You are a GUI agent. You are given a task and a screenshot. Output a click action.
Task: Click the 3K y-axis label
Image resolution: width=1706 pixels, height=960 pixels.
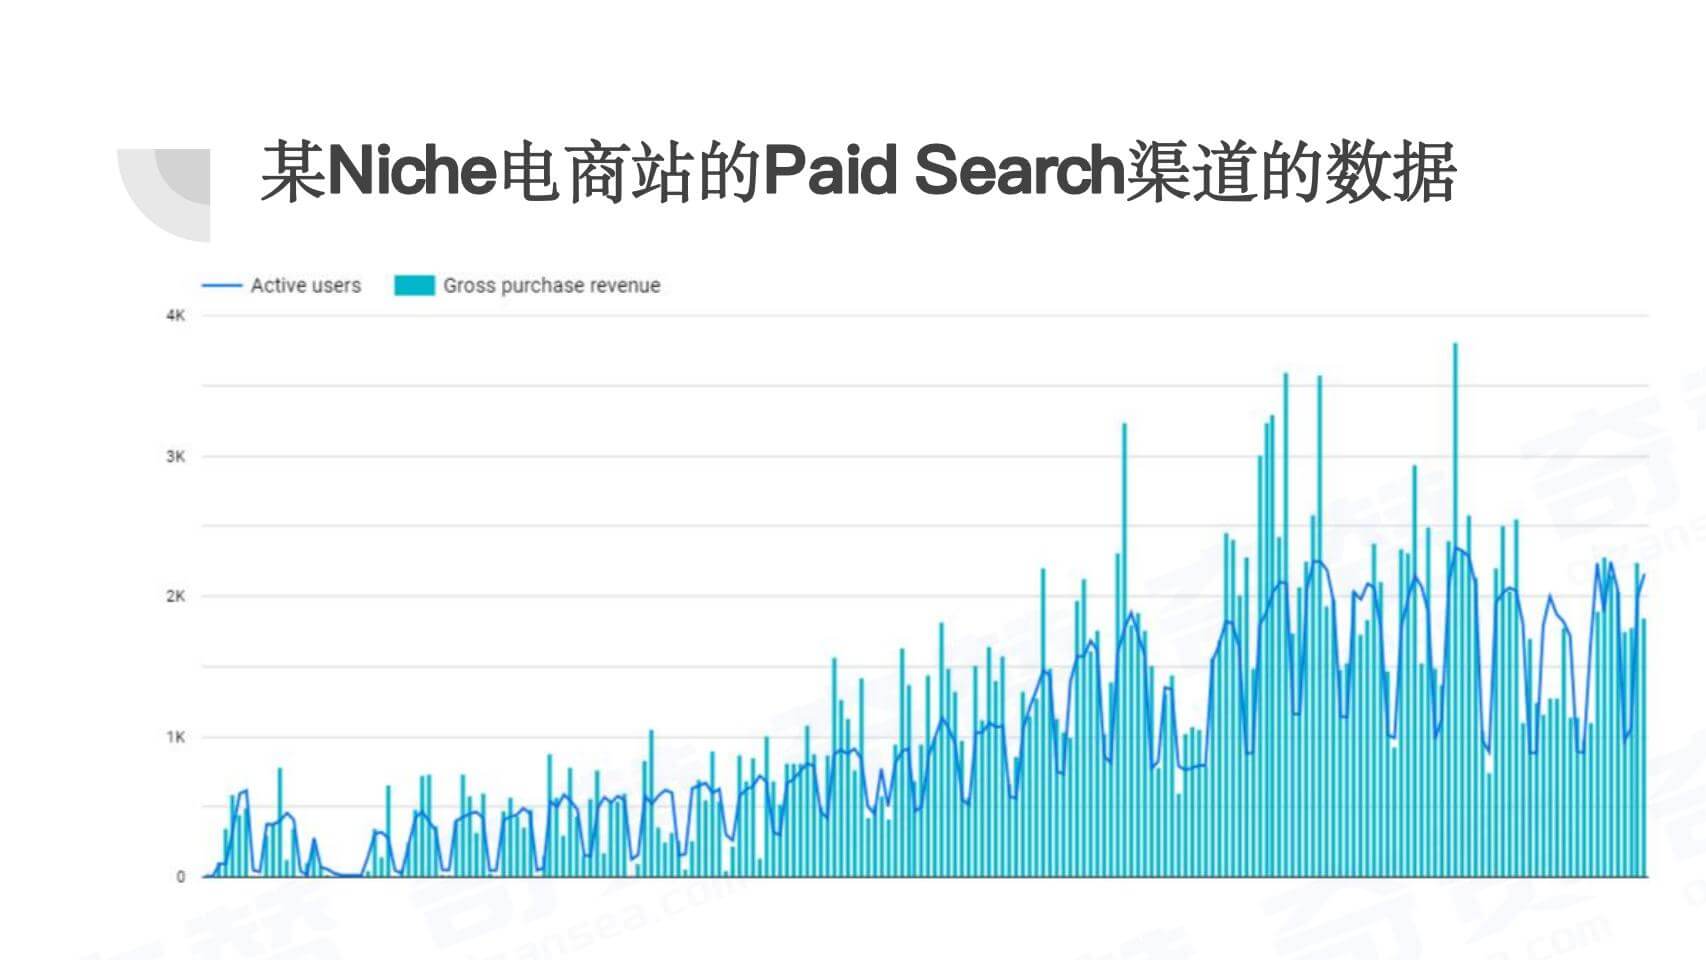click(176, 456)
